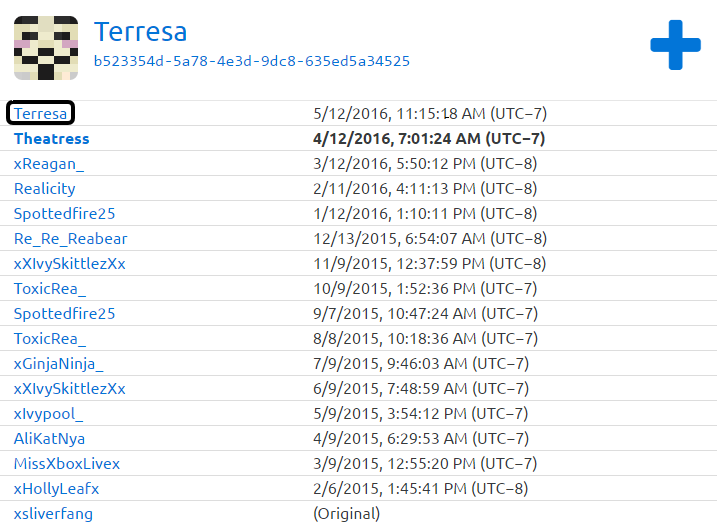Open the Realicity name link
The height and width of the screenshot is (524, 717).
pos(44,189)
